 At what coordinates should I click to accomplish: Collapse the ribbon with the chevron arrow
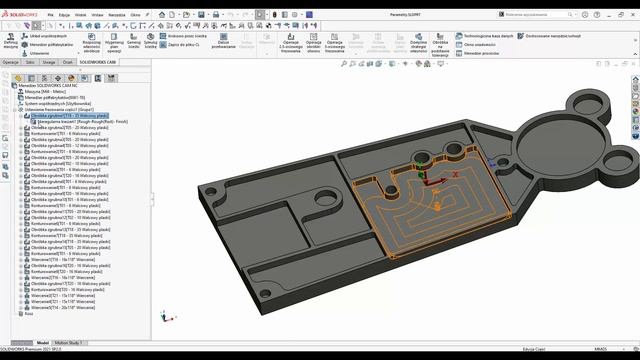click(635, 54)
